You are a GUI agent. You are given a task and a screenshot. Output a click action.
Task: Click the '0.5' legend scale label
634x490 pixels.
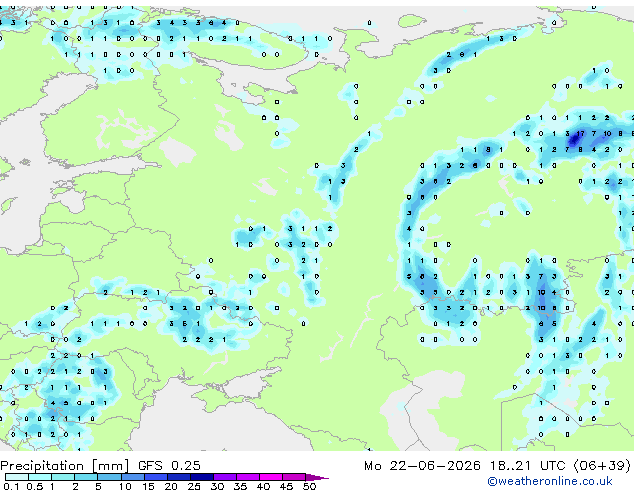point(35,486)
